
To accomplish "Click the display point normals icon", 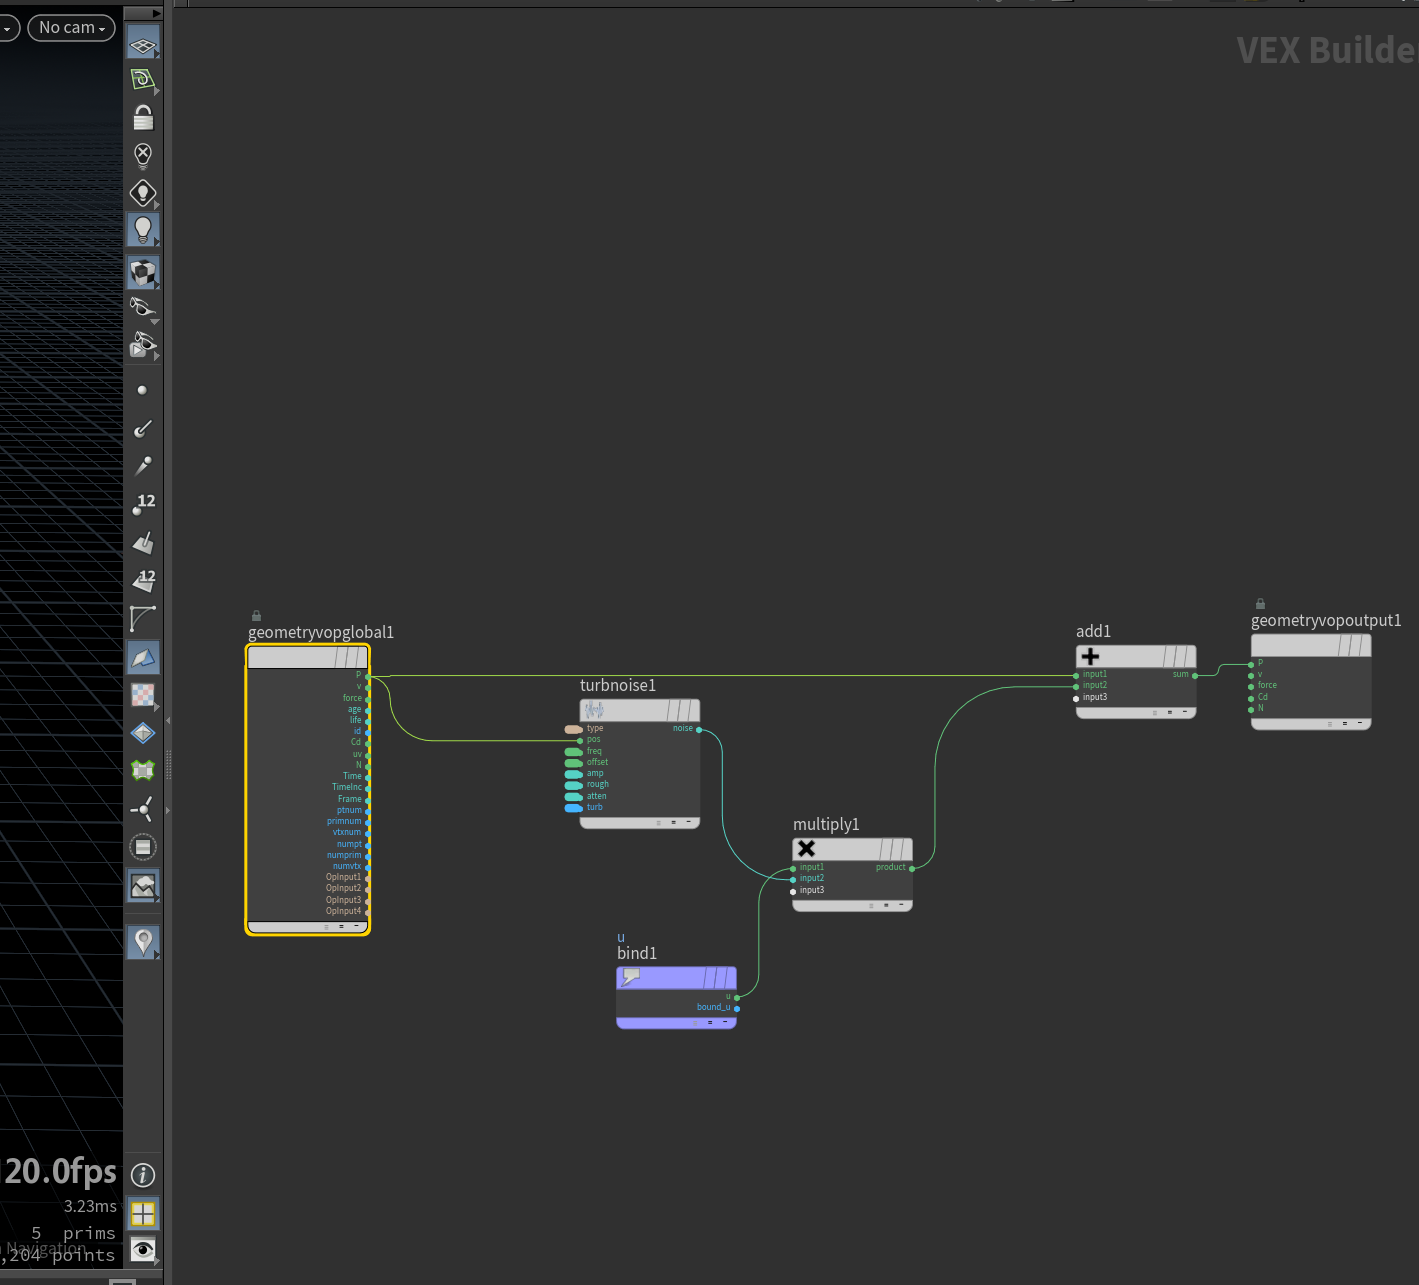I will pos(143,428).
